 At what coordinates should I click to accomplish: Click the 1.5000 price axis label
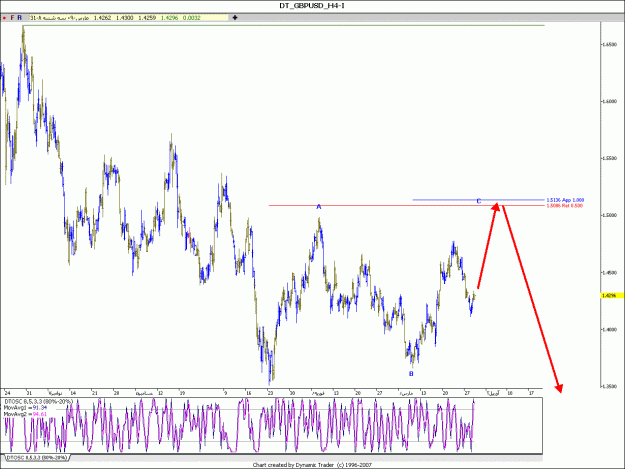[x=609, y=215]
